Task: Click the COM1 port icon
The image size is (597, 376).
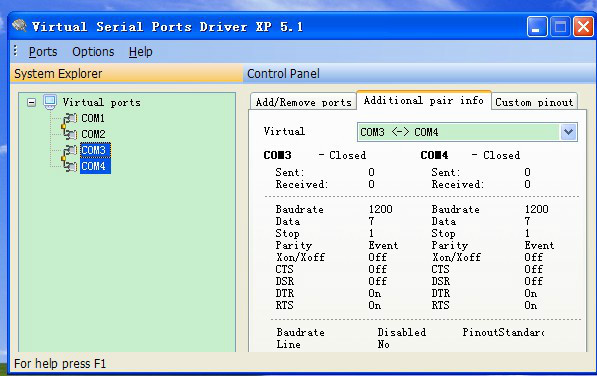Action: (70, 118)
